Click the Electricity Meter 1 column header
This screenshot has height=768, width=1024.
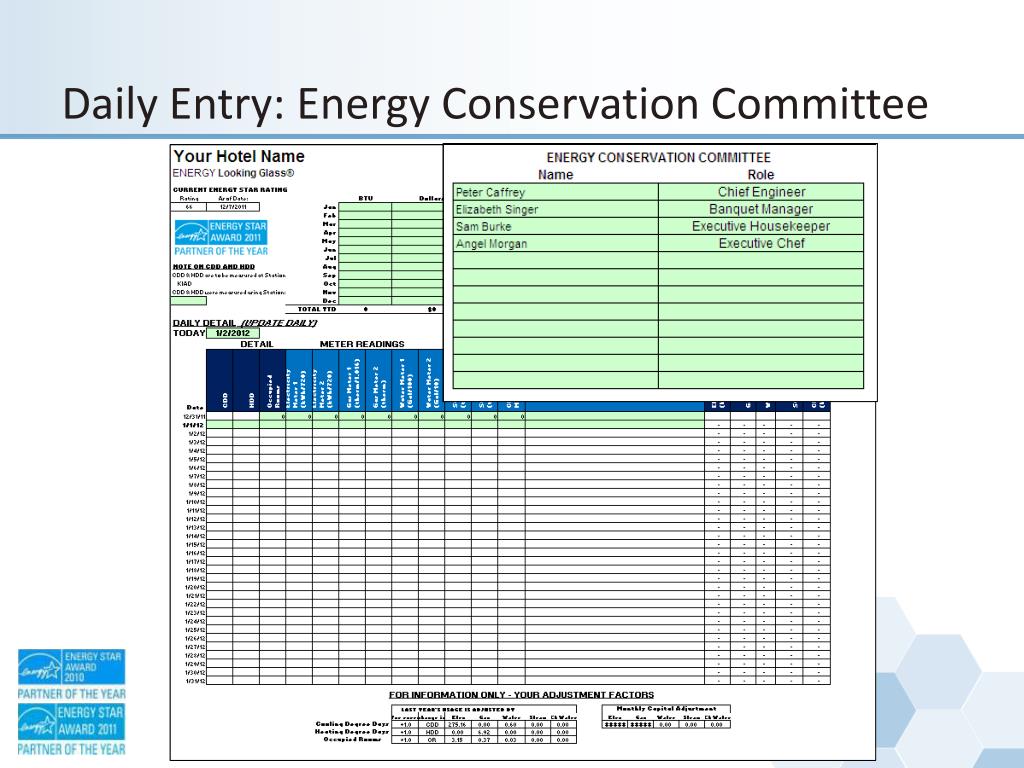[299, 380]
